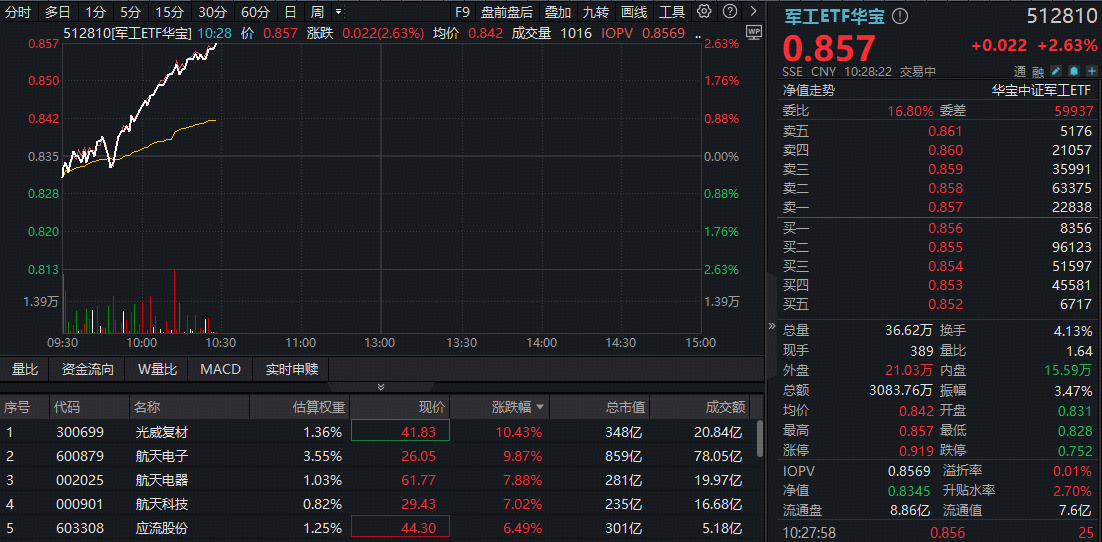Click the right arrow toolbar icon
1102x542 pixels.
point(752,12)
